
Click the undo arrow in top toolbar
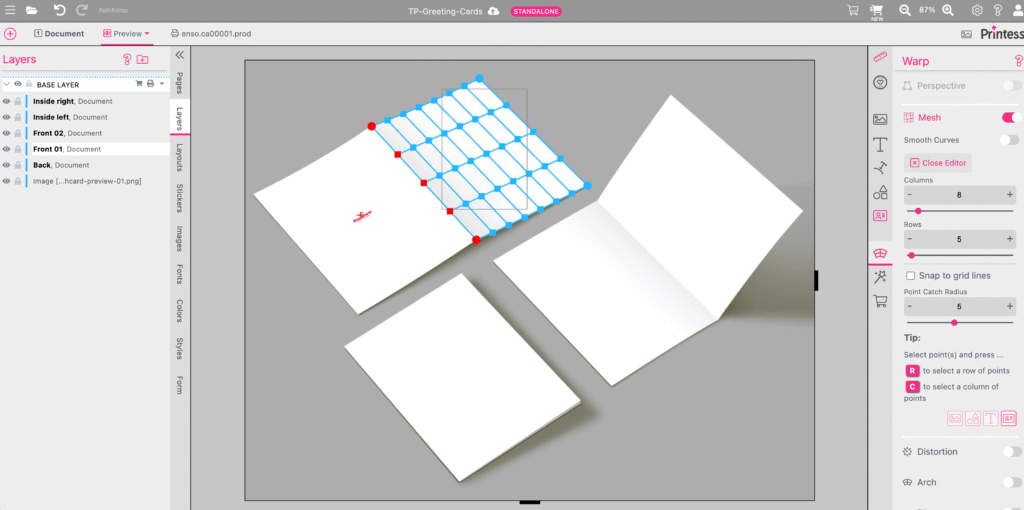59,10
